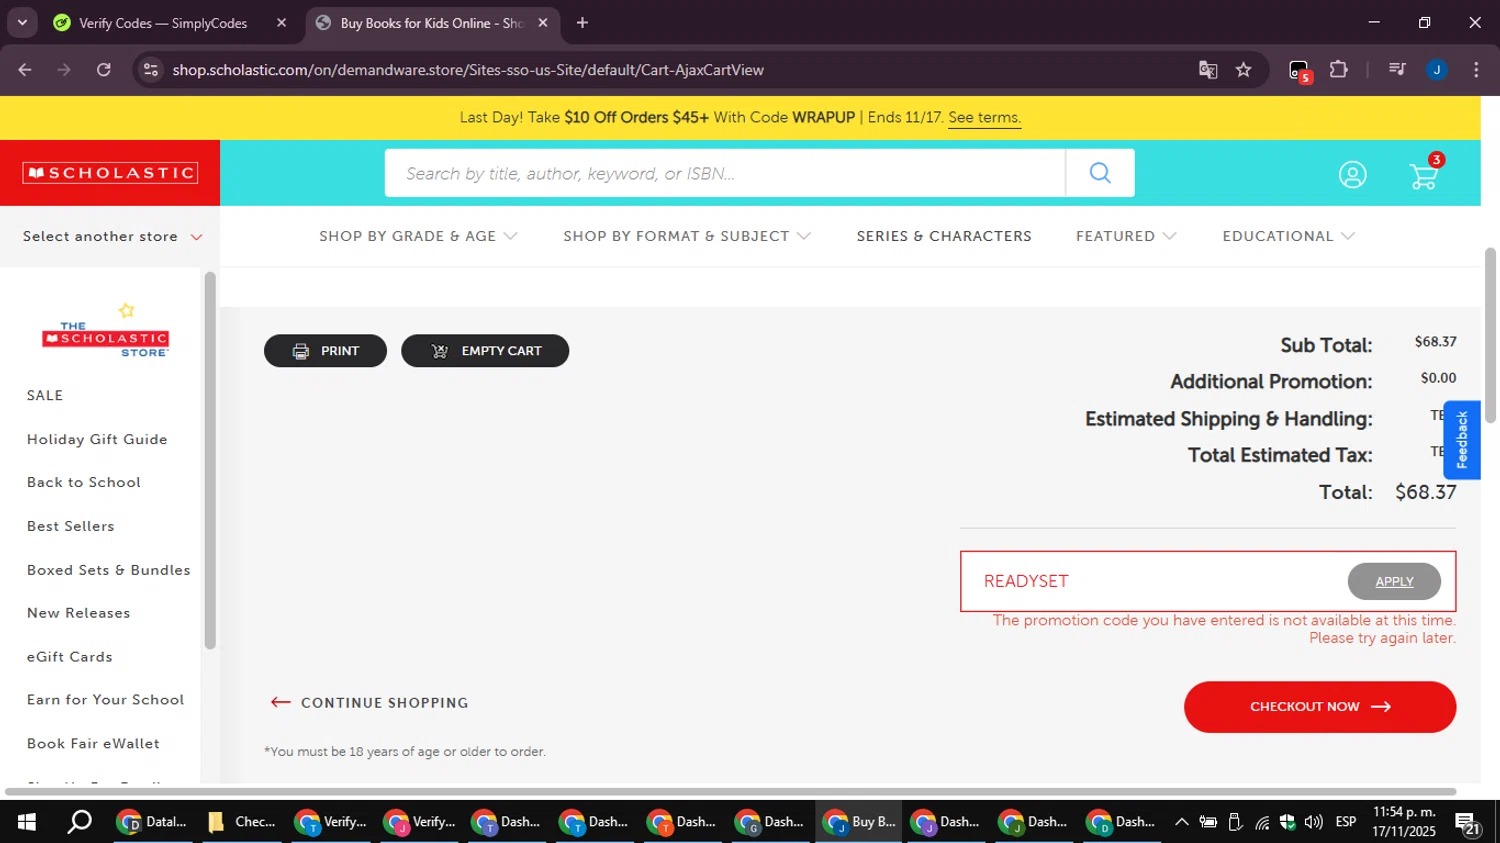Viewport: 1500px width, 843px height.
Task: Expand the Educational menu
Action: click(x=1288, y=236)
